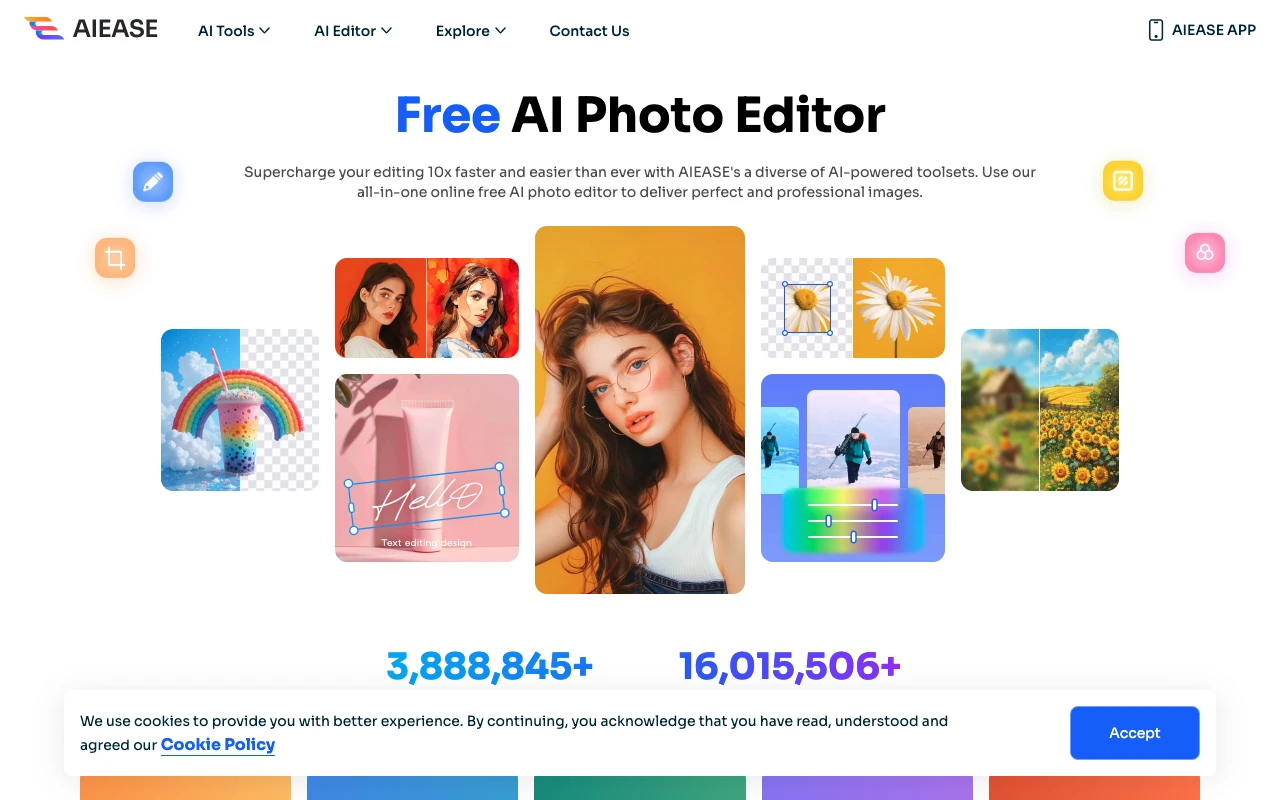1280x800 pixels.
Task: Expand the Explore dropdown menu
Action: coord(471,31)
